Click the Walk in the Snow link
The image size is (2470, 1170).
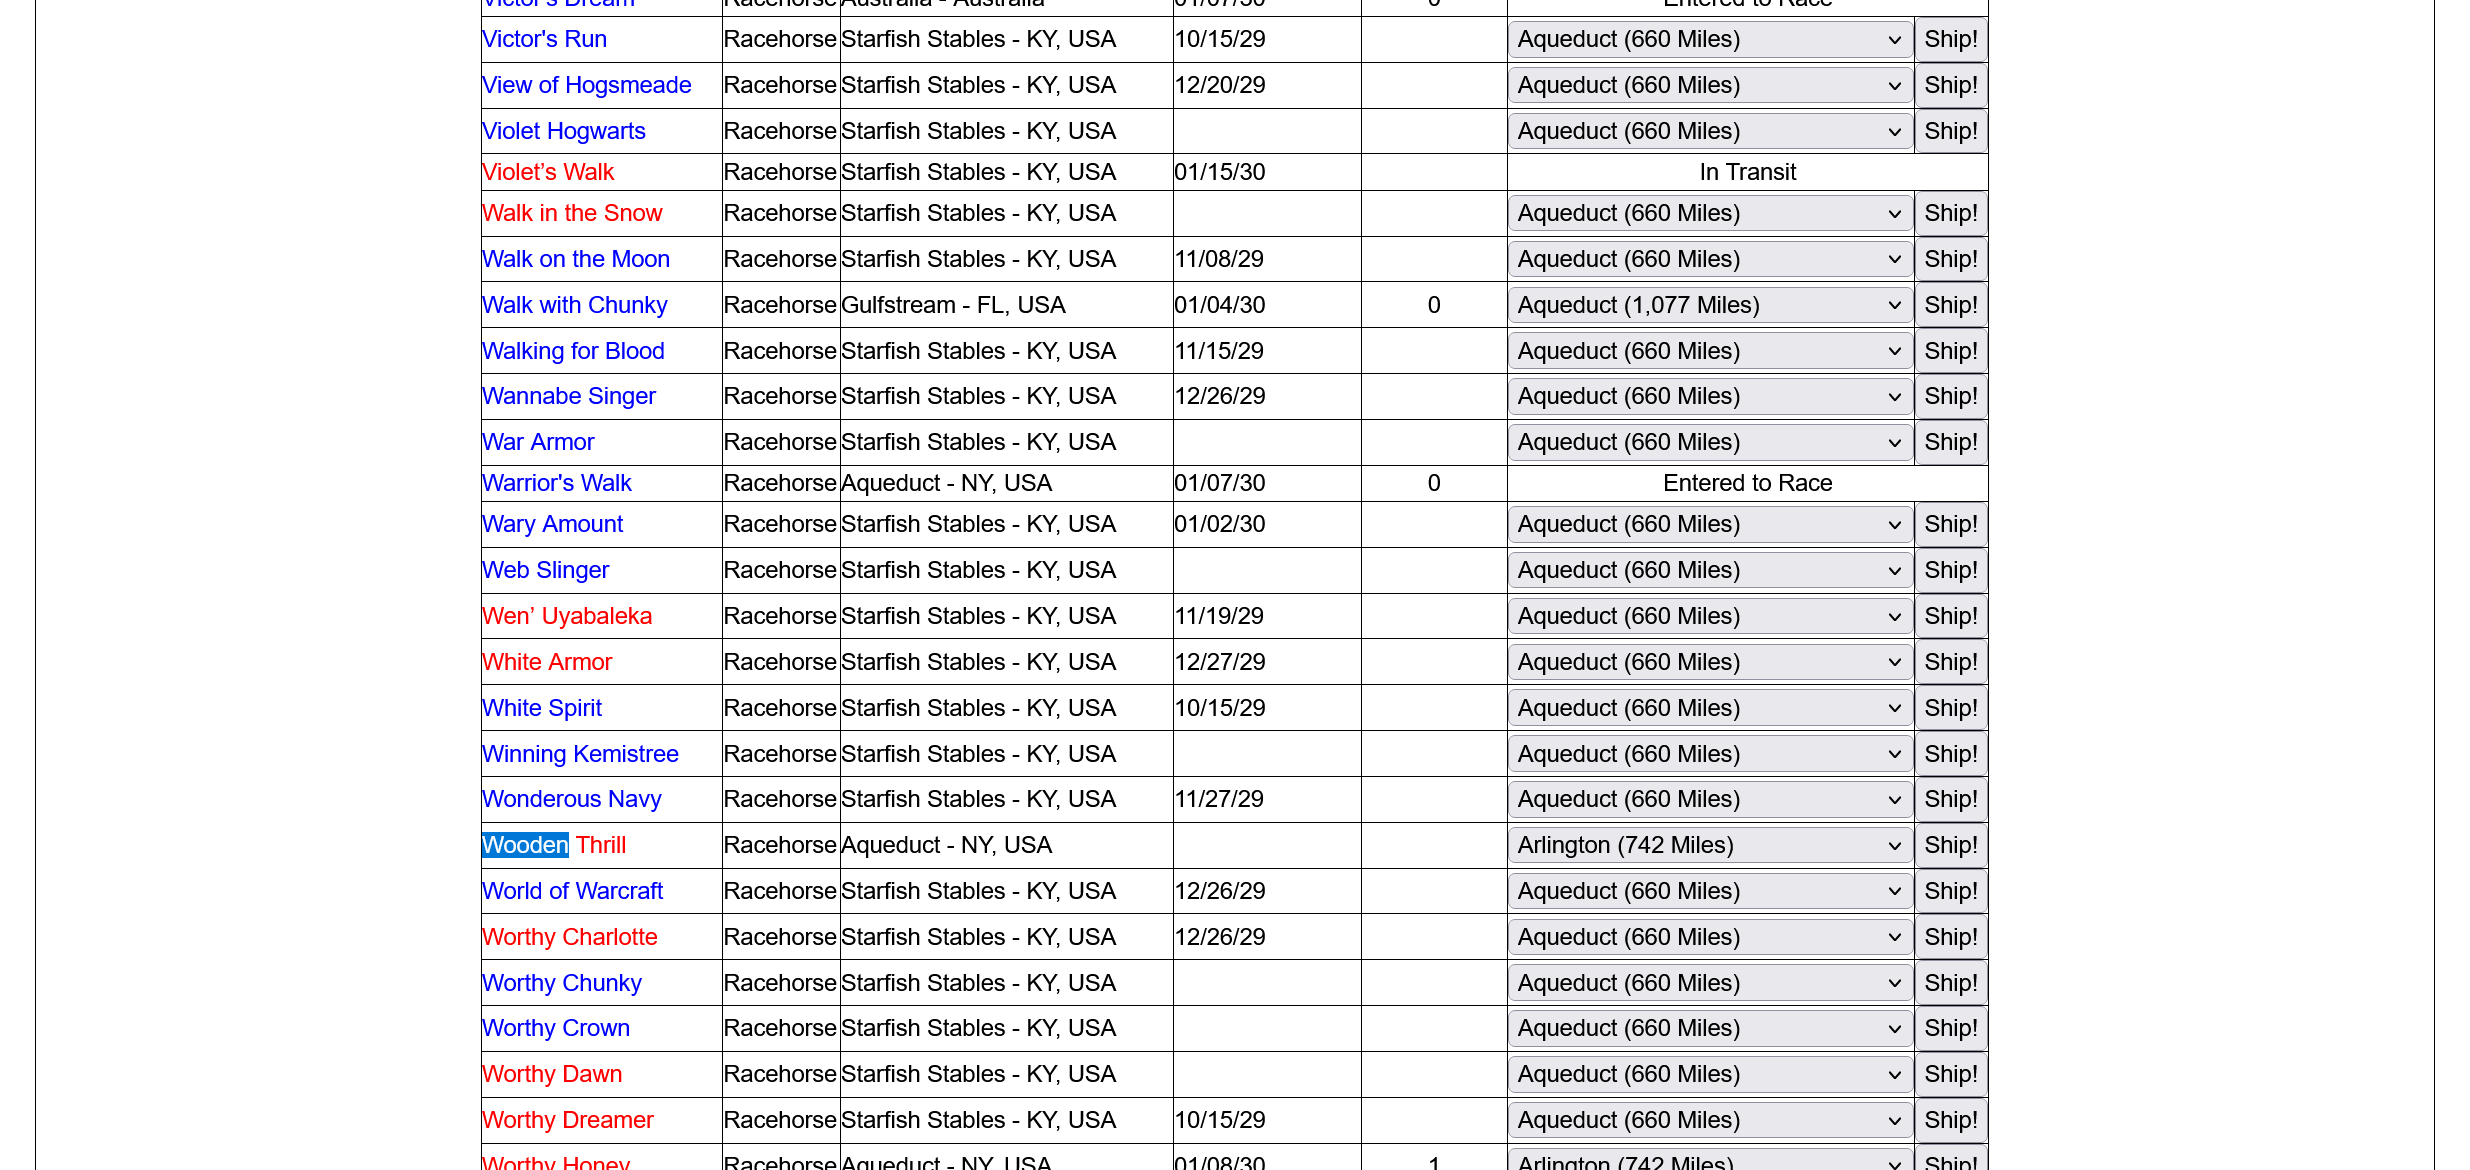coord(571,213)
